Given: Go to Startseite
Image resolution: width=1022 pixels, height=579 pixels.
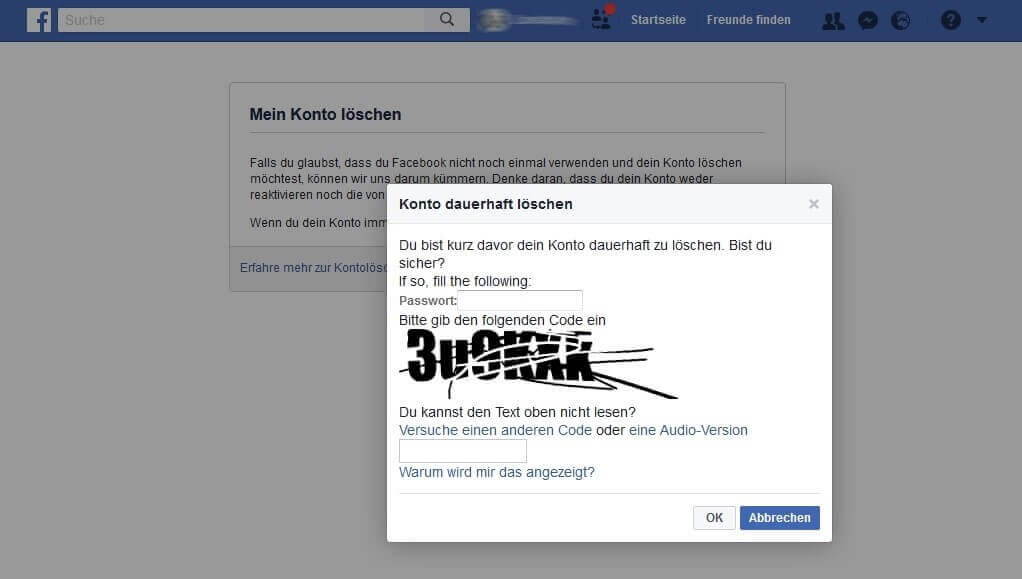Looking at the screenshot, I should [658, 20].
